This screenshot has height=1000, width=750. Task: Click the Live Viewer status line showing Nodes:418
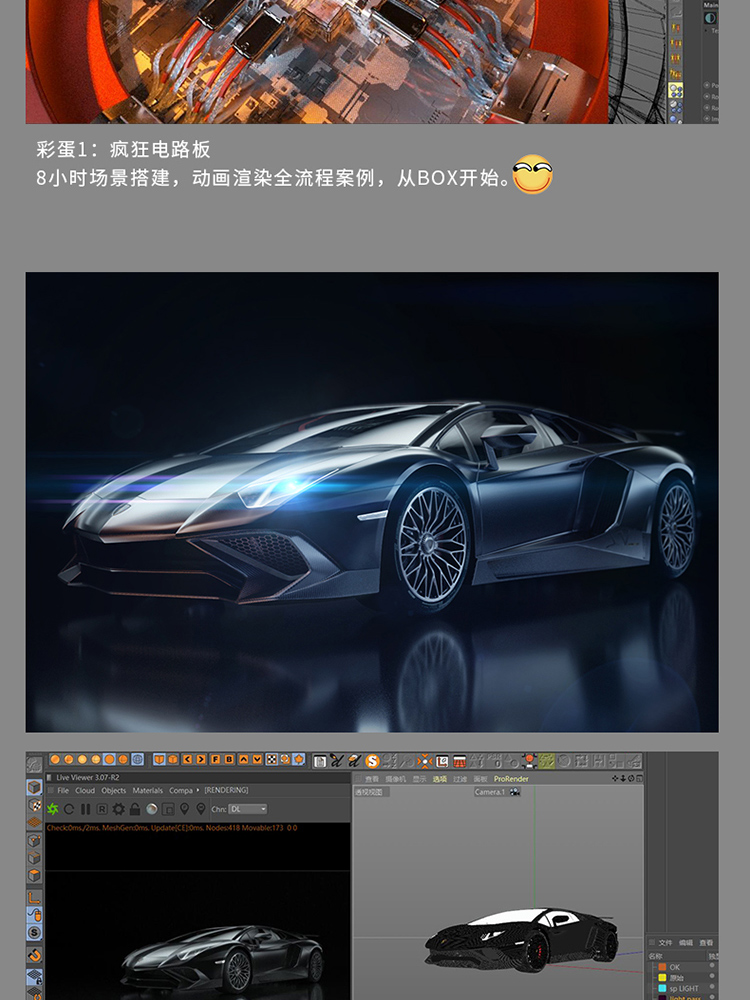(x=172, y=828)
